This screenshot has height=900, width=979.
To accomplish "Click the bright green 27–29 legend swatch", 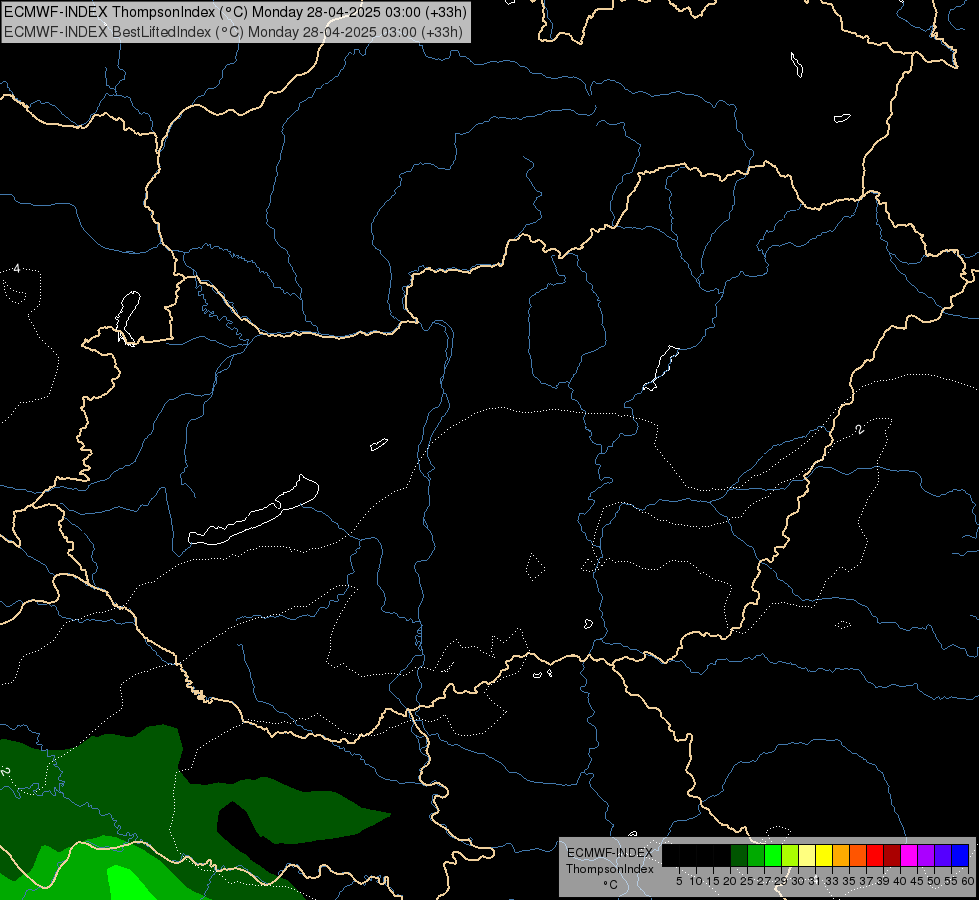I will pyautogui.click(x=773, y=855).
